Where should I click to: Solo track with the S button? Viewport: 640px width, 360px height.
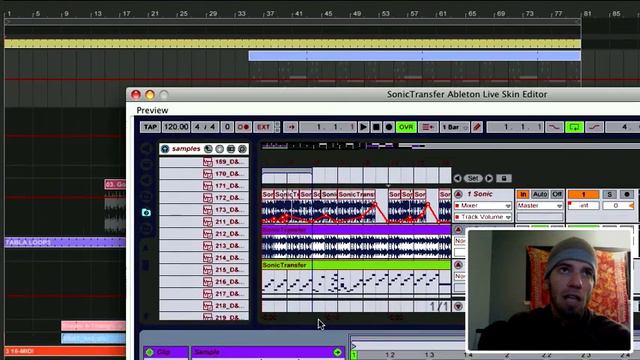609,194
